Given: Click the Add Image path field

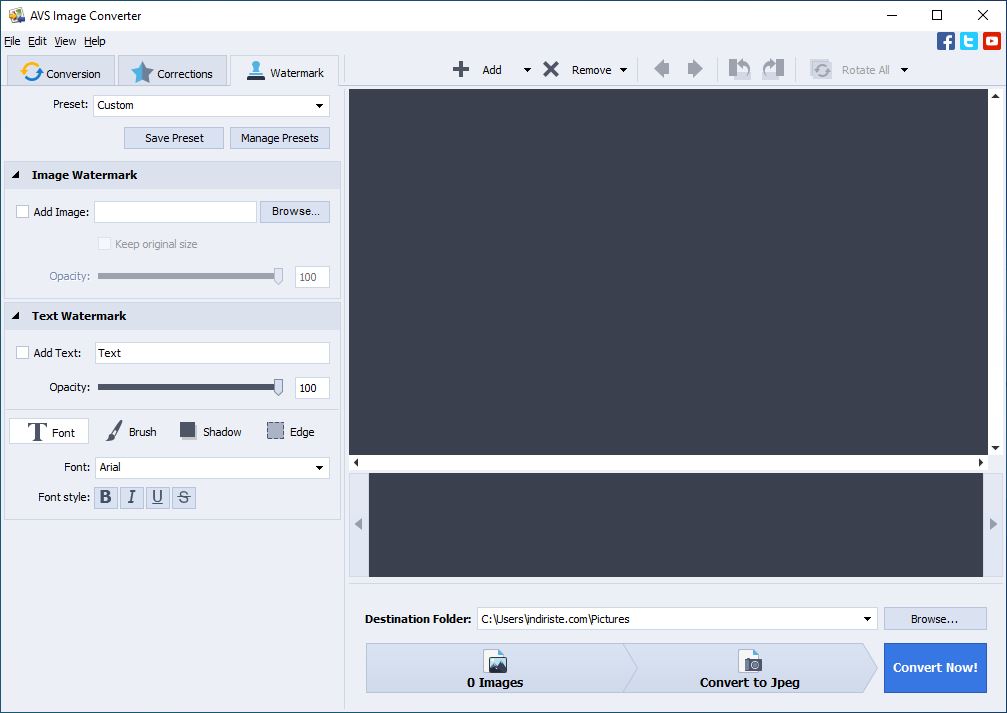Looking at the screenshot, I should pyautogui.click(x=175, y=211).
